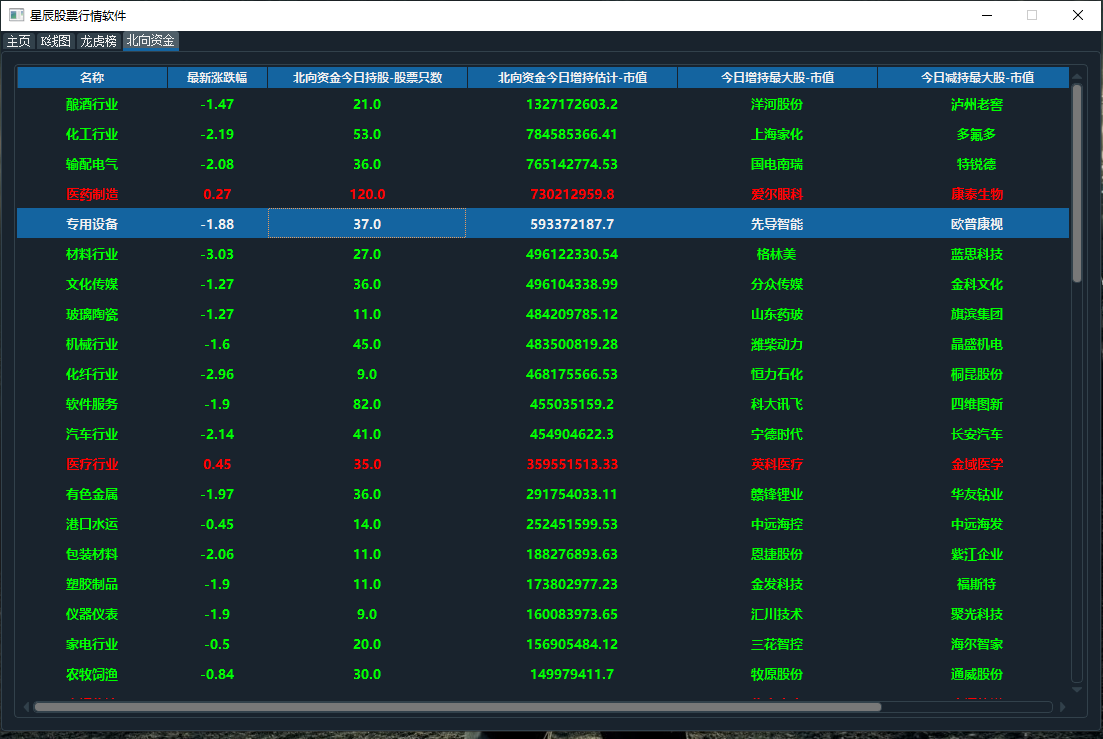Screen dimensions: 1103x739
Task: Sort by the 名称 column header
Action: 92,77
